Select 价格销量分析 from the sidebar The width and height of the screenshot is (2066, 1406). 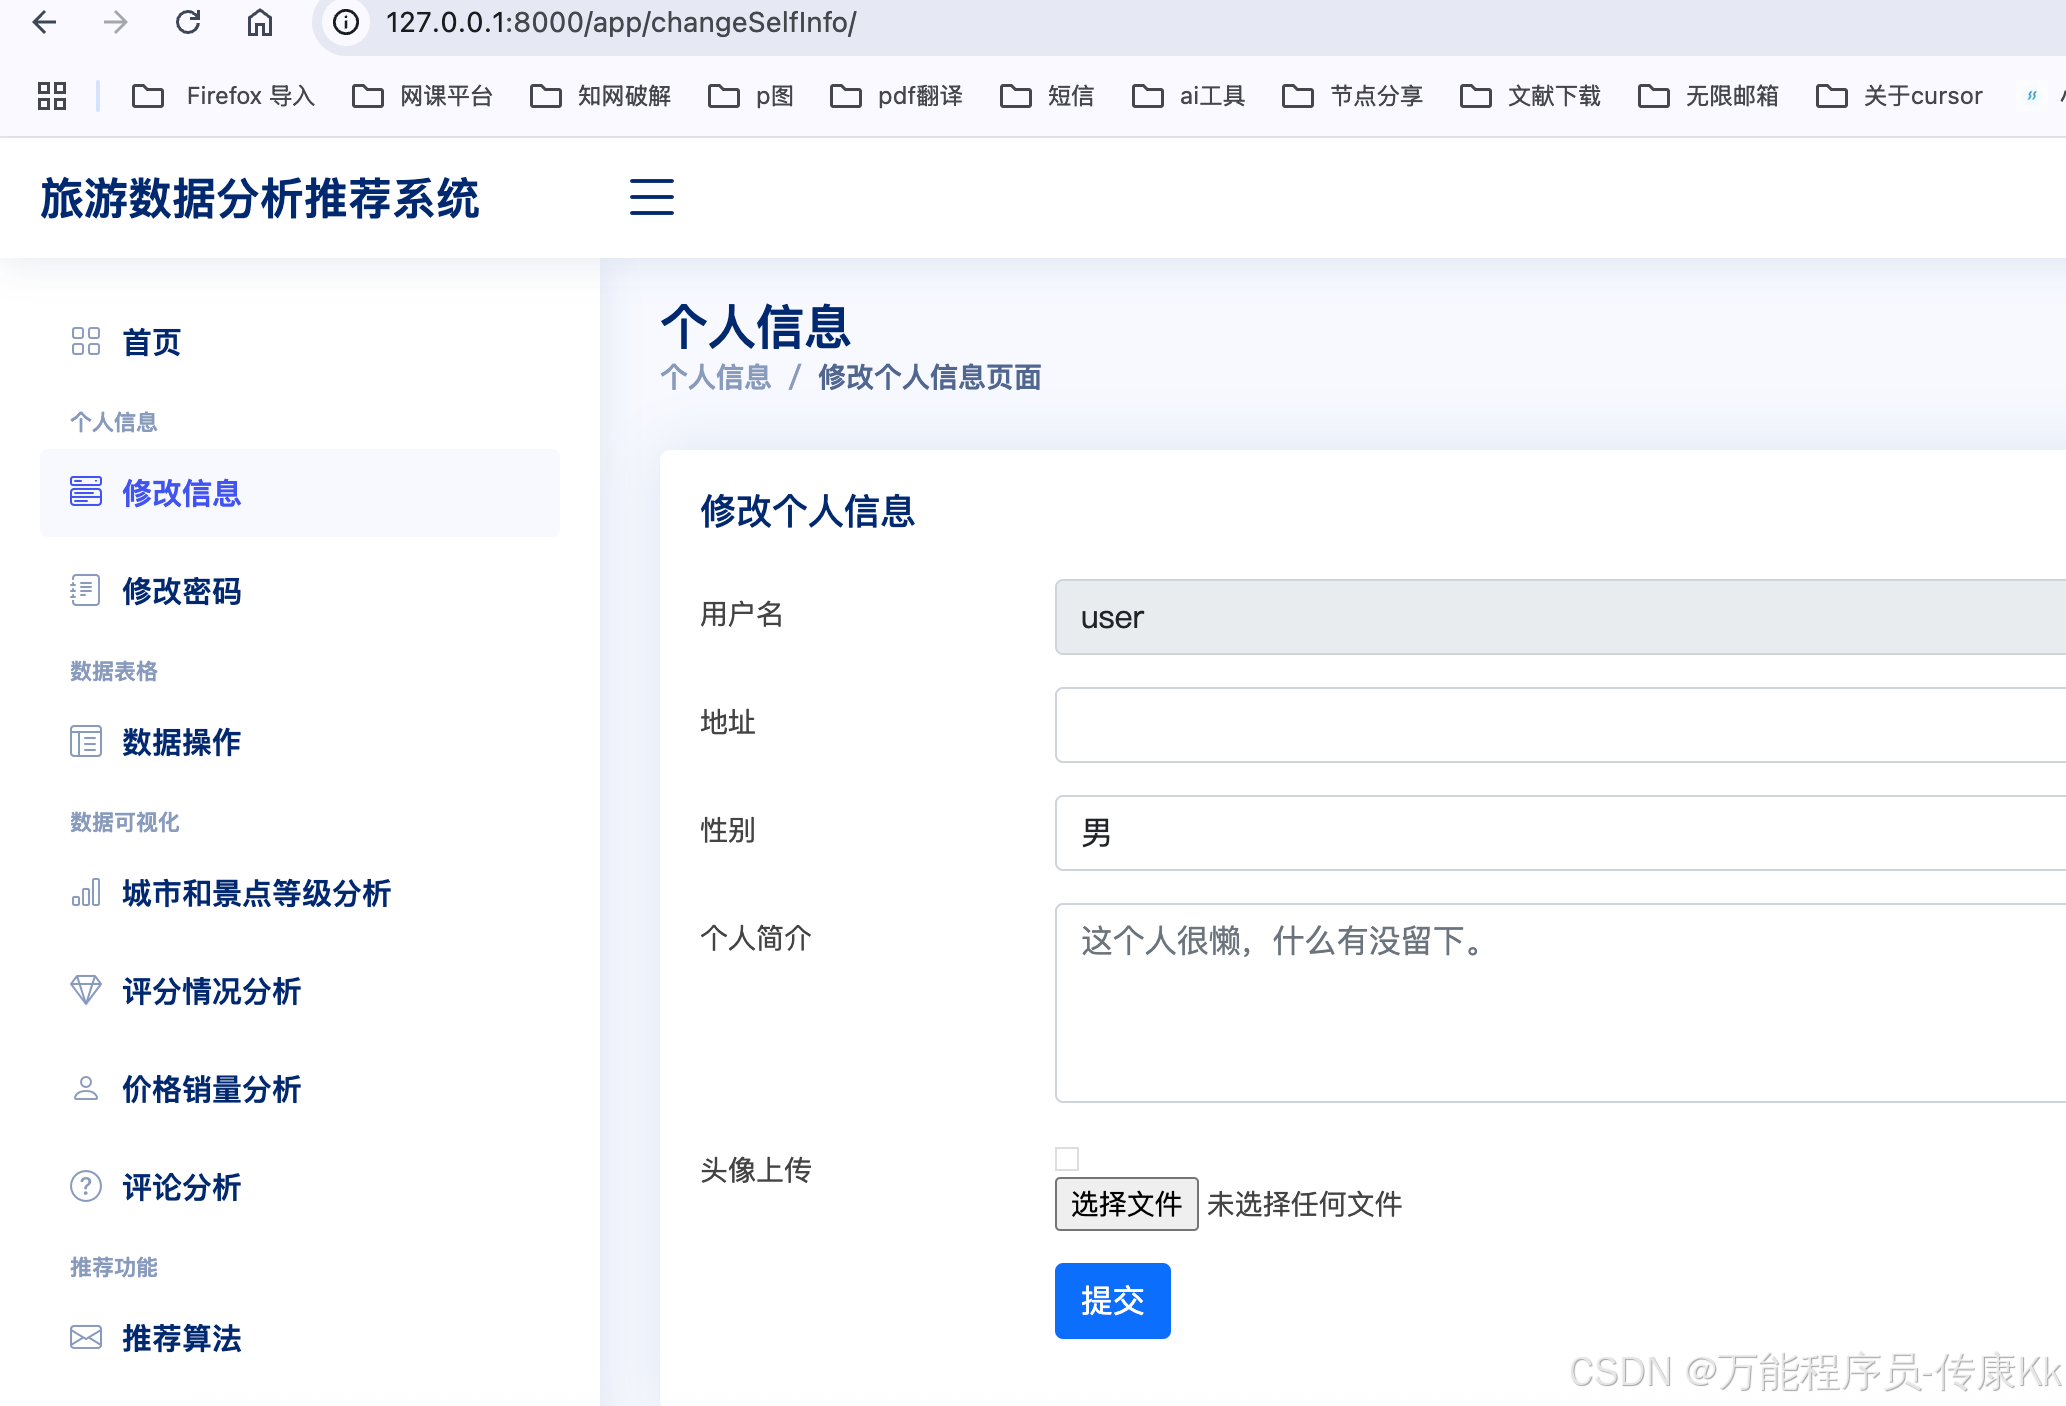(x=211, y=1089)
